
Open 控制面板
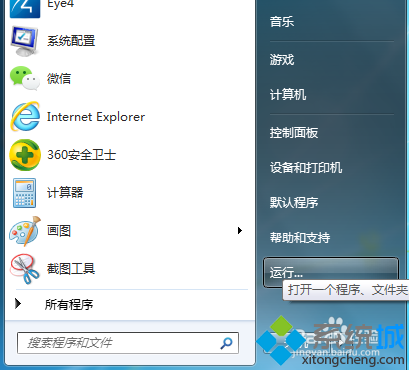pyautogui.click(x=294, y=133)
